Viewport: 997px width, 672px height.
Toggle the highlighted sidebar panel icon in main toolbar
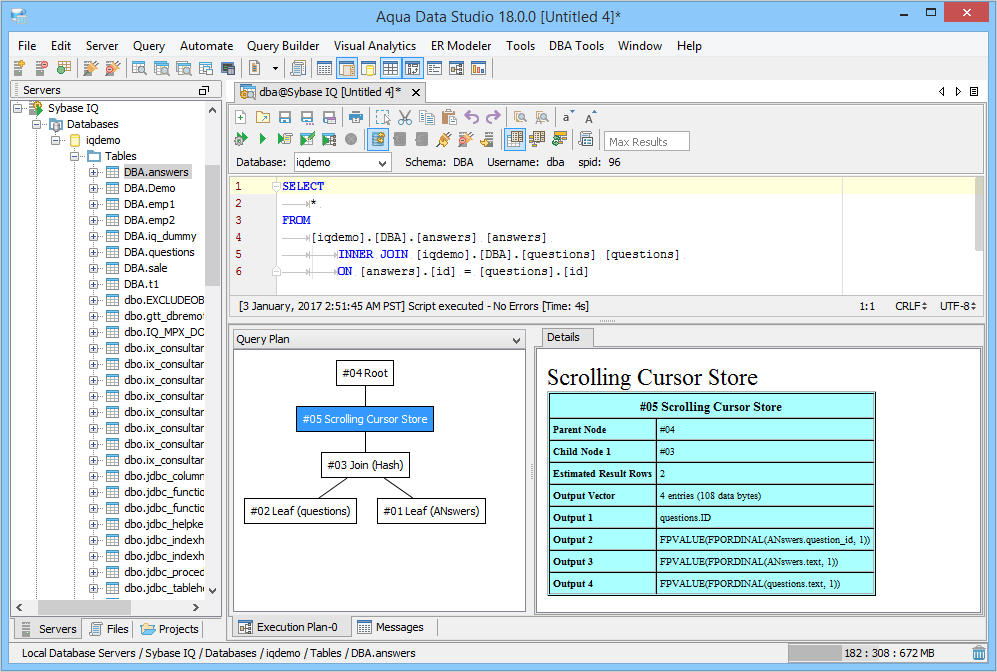(347, 68)
